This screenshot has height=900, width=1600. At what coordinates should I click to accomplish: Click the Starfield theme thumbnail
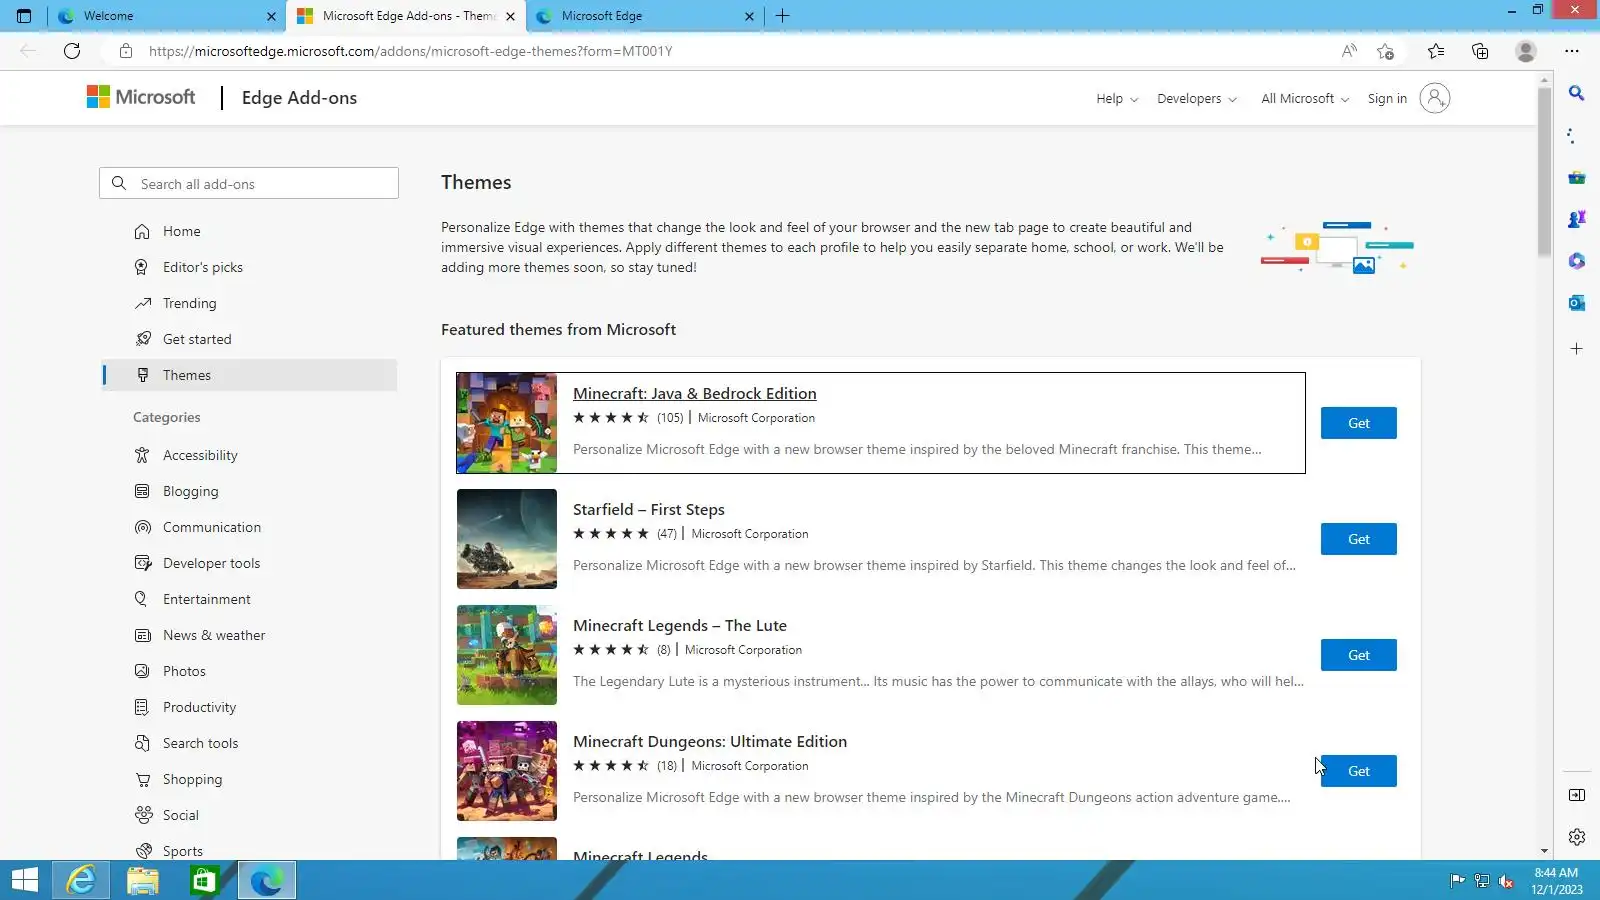click(x=507, y=539)
